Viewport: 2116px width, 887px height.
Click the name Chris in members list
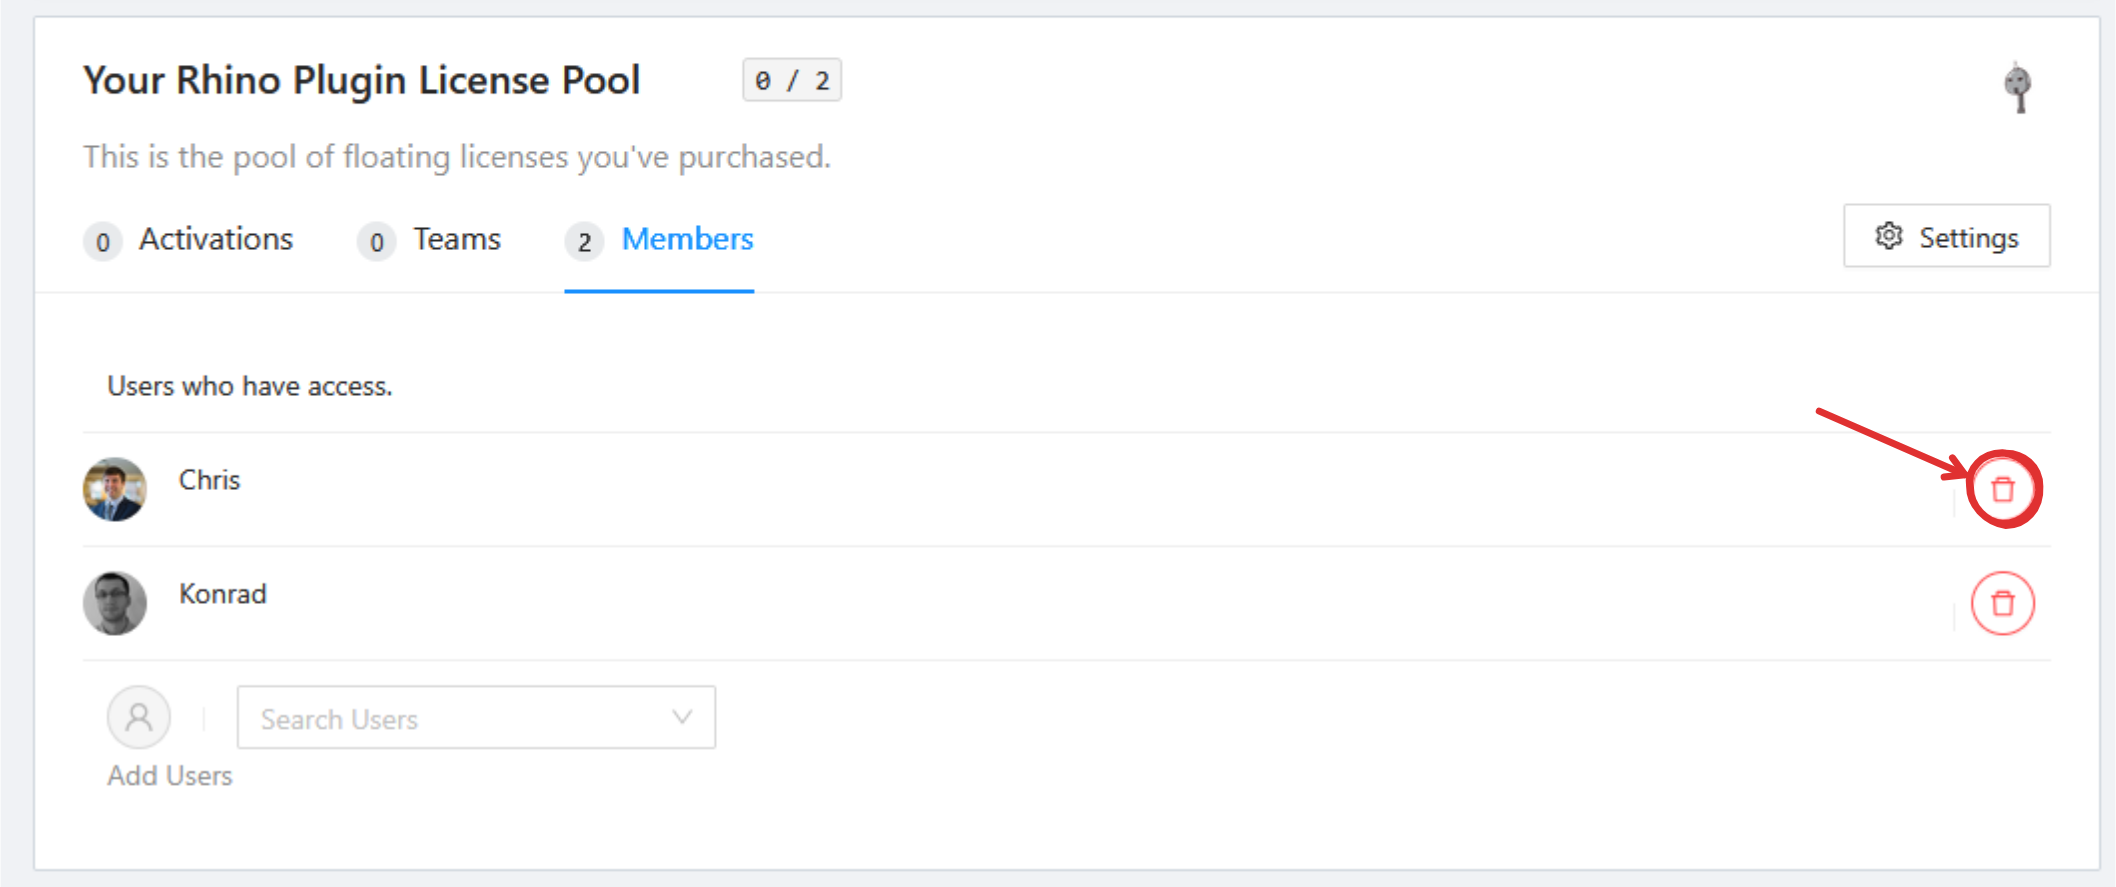tap(210, 480)
